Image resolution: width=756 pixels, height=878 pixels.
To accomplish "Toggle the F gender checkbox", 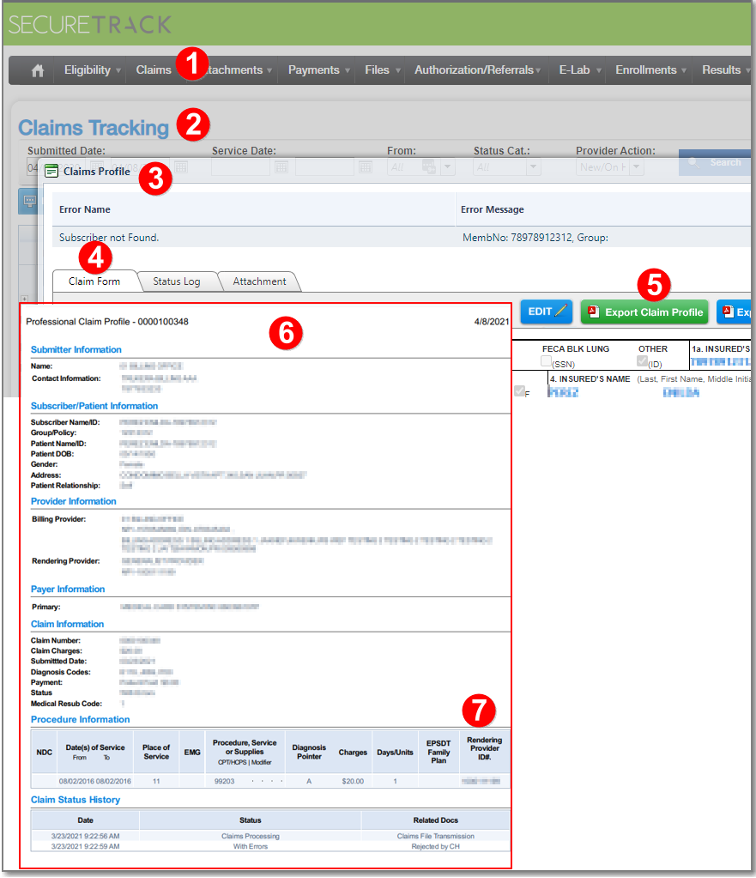I will click(x=519, y=391).
